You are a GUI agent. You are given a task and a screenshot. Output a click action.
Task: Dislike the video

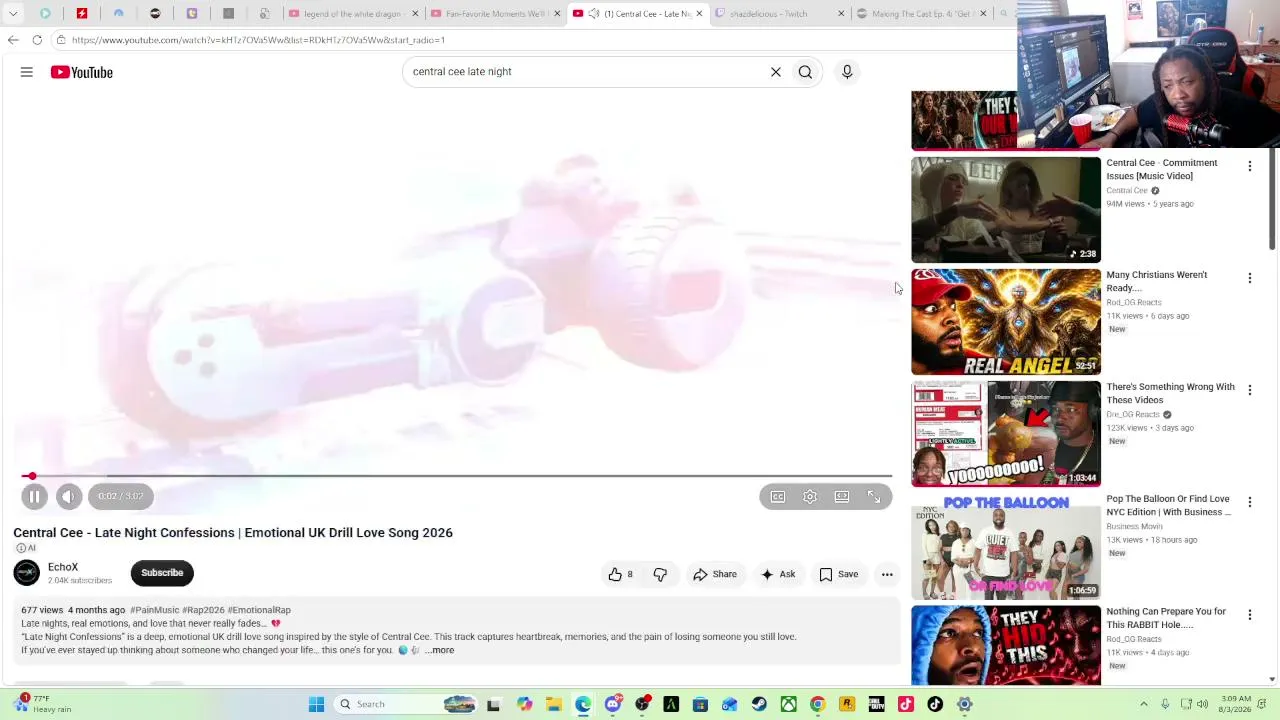tap(660, 574)
